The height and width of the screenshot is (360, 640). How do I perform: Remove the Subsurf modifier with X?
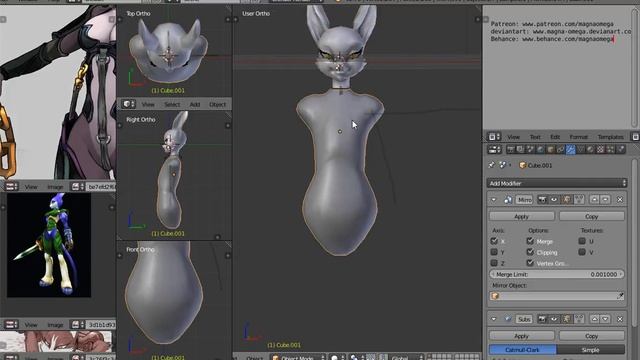click(x=620, y=319)
